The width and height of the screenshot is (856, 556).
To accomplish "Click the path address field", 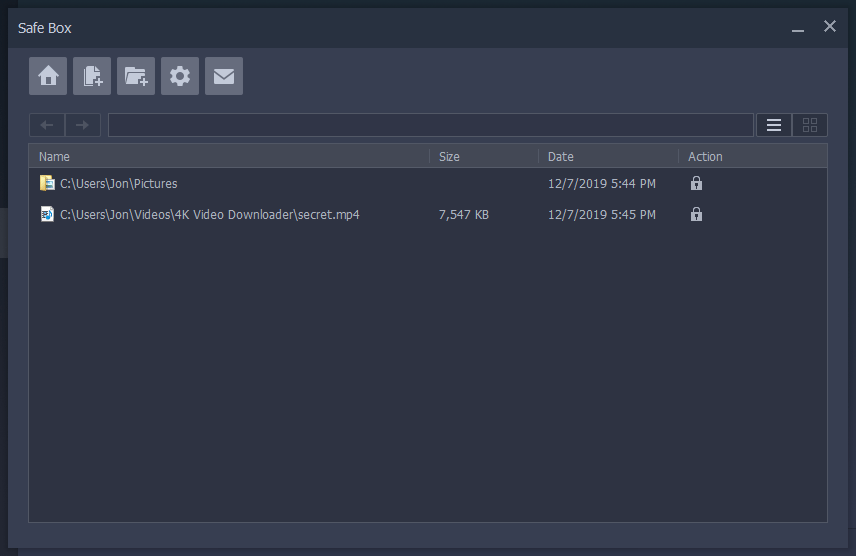I will [431, 125].
